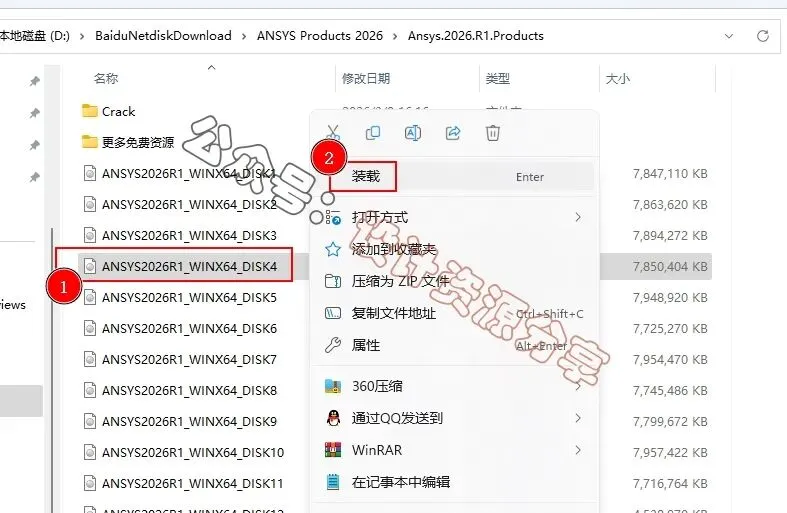Image resolution: width=787 pixels, height=513 pixels.
Task: Sort by the 类型 column header
Action: (x=498, y=78)
